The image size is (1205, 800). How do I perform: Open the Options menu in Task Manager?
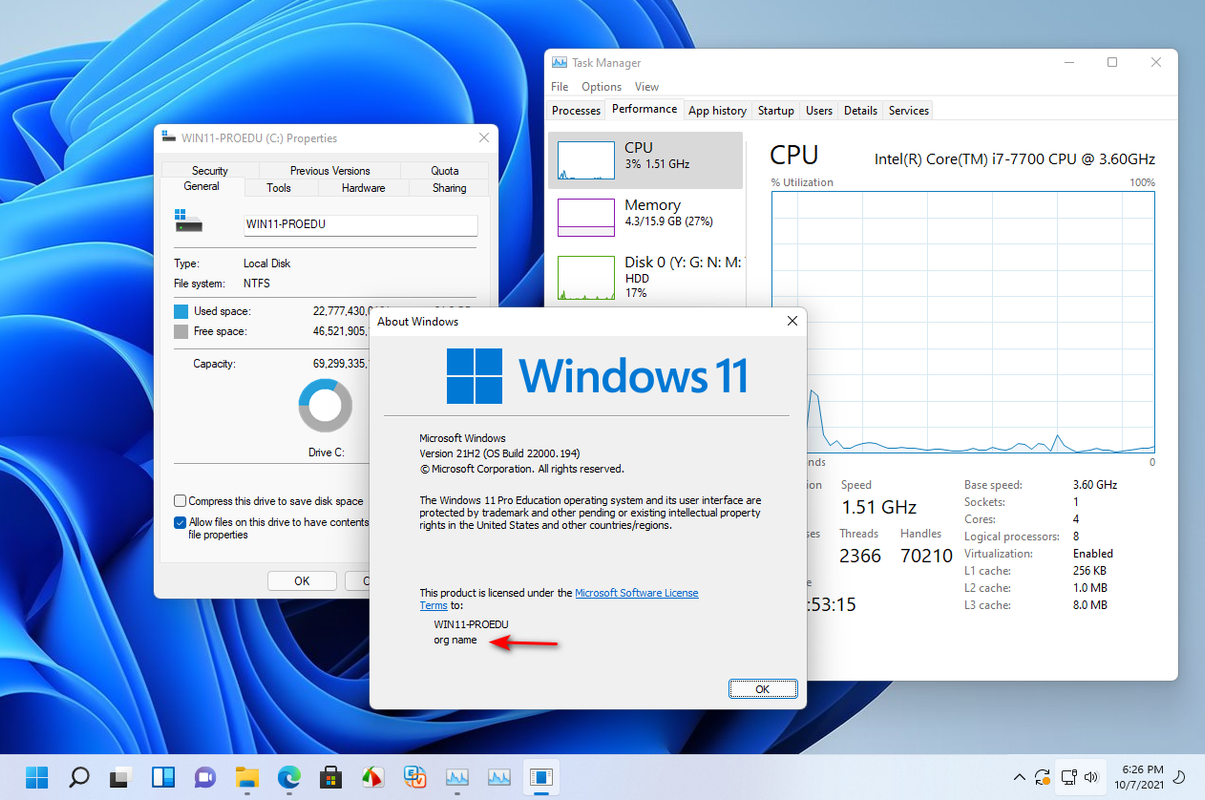pyautogui.click(x=601, y=87)
